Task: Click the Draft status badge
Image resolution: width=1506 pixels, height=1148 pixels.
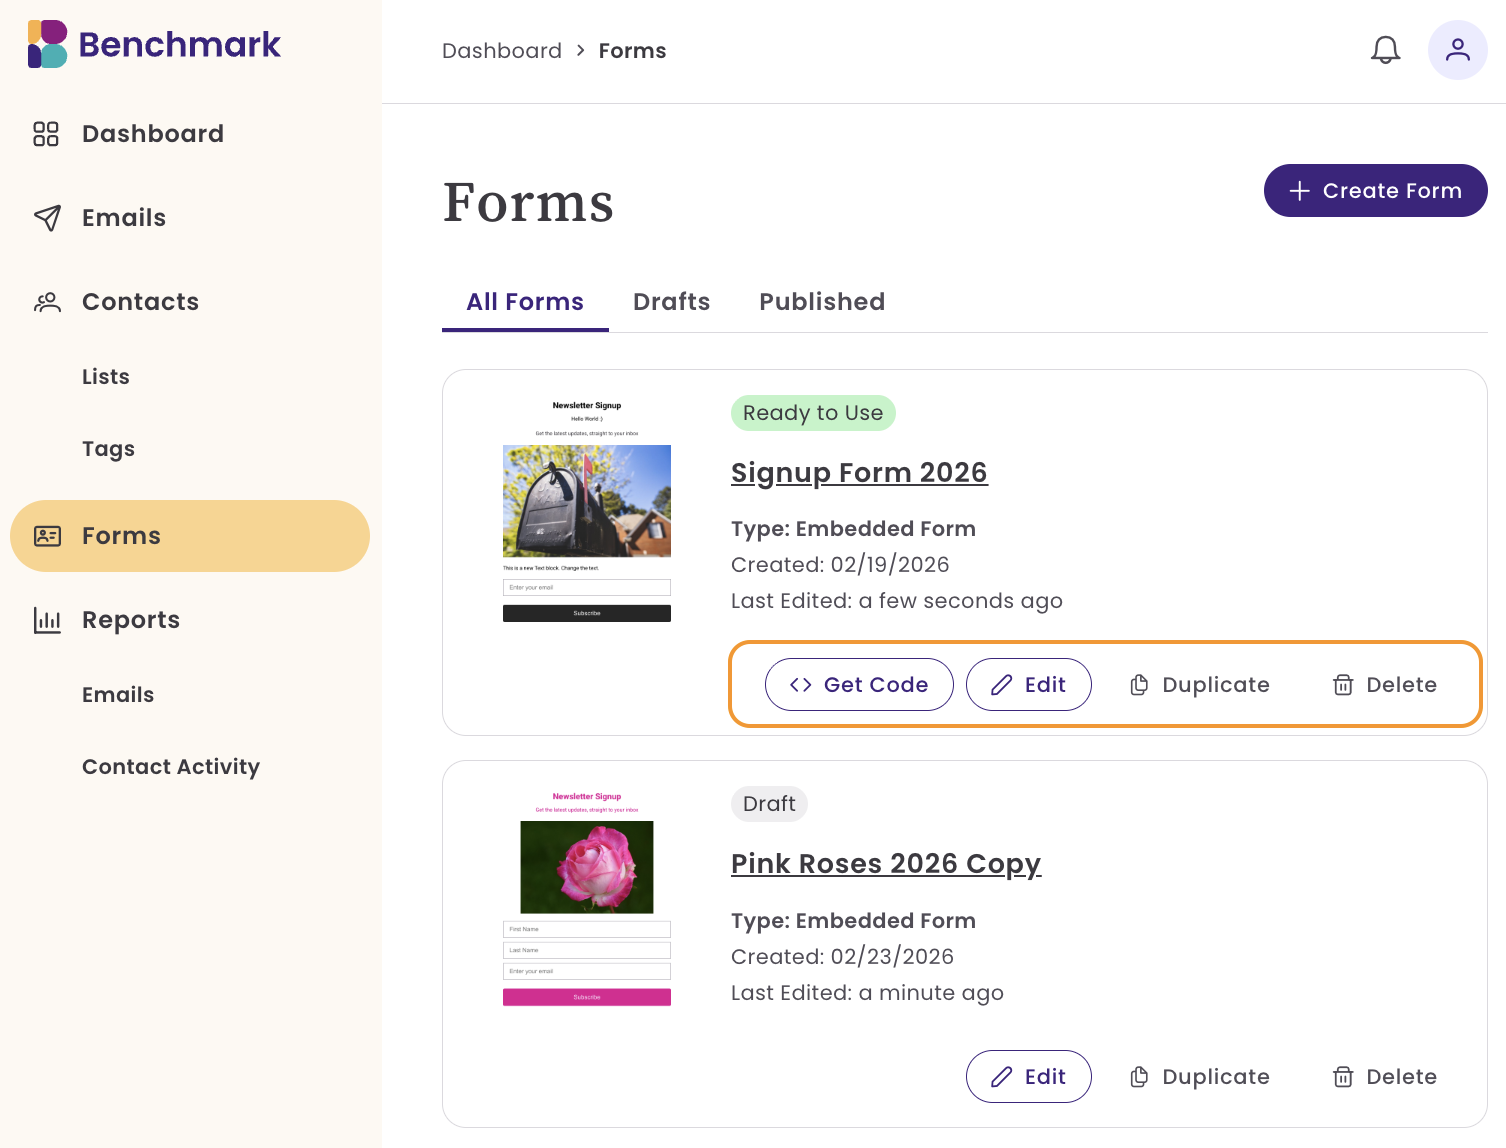Action: click(769, 804)
